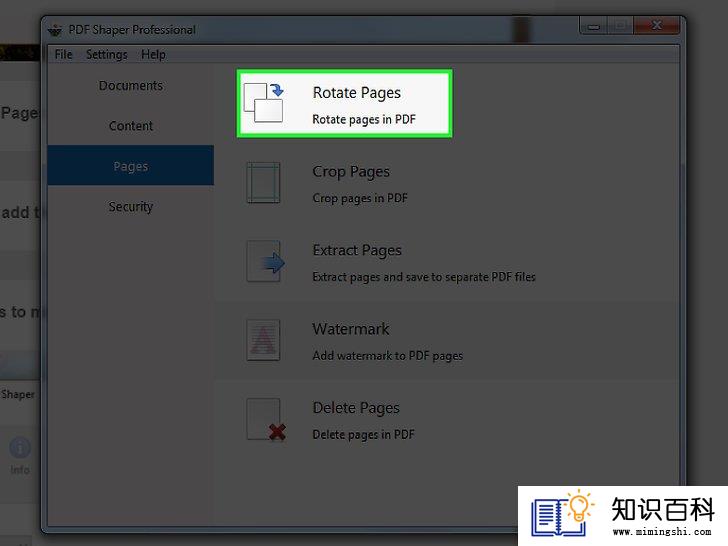Image resolution: width=728 pixels, height=546 pixels.
Task: Switch to the Content category
Action: (131, 126)
